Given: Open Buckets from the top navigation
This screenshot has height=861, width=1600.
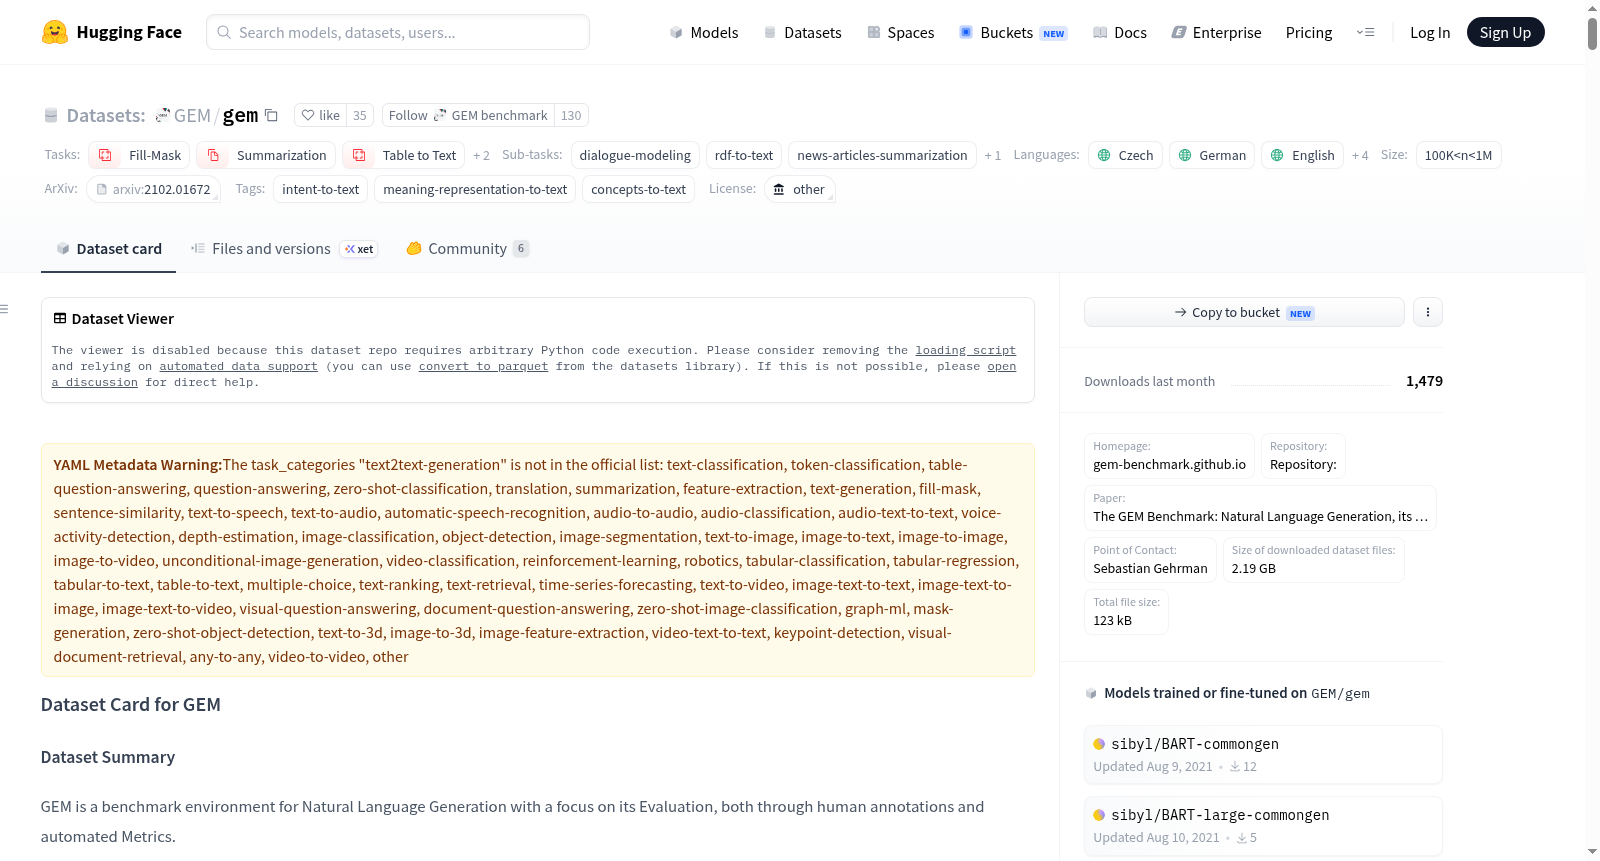Looking at the screenshot, I should (x=1013, y=32).
